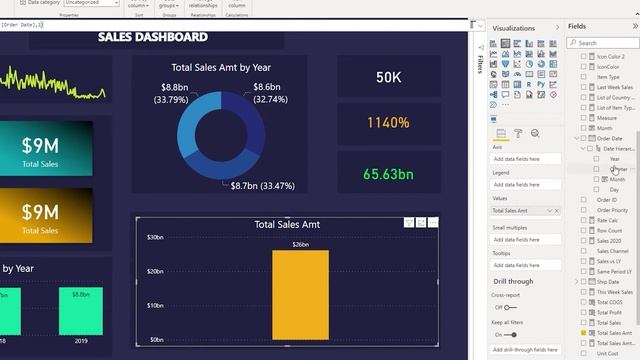Click the 'Add drill-through fields here' well
This screenshot has height=360, width=640.
(525, 350)
